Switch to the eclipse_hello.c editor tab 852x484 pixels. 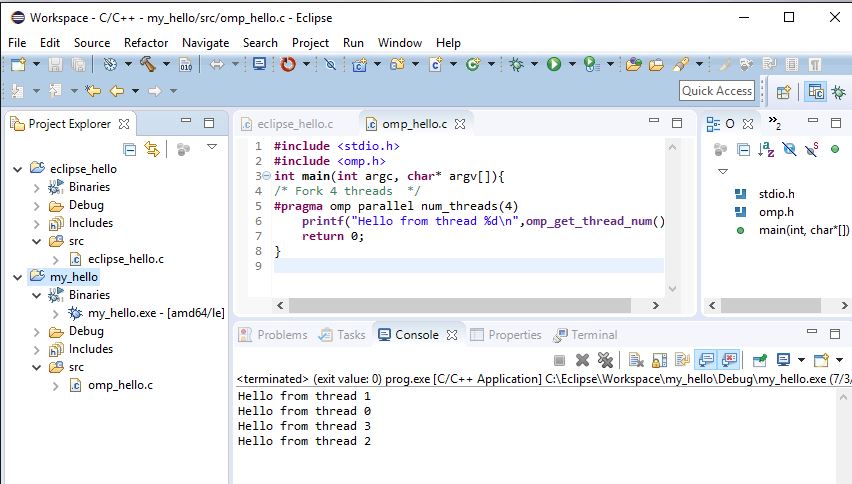click(295, 124)
